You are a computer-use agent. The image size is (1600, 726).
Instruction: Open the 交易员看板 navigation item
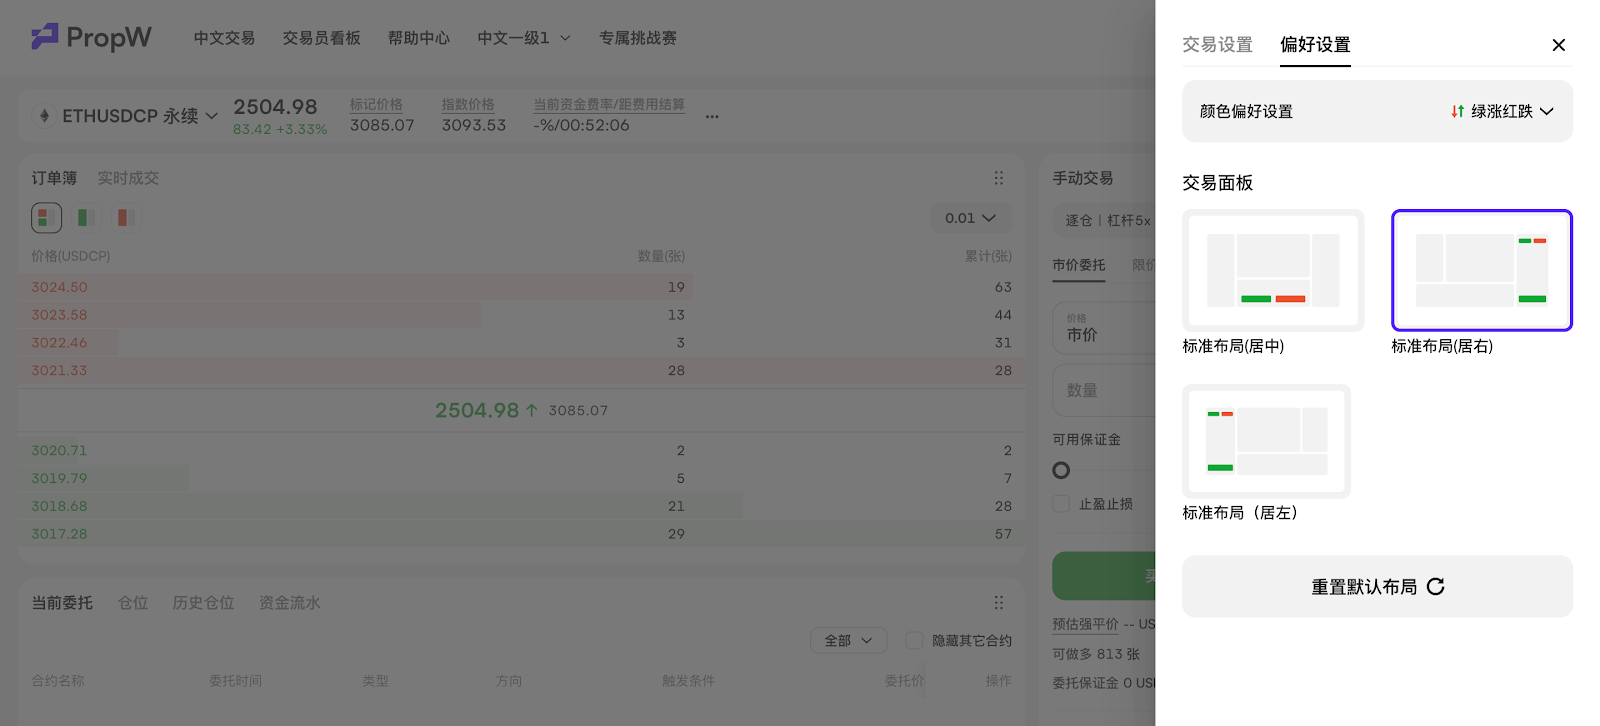click(321, 38)
